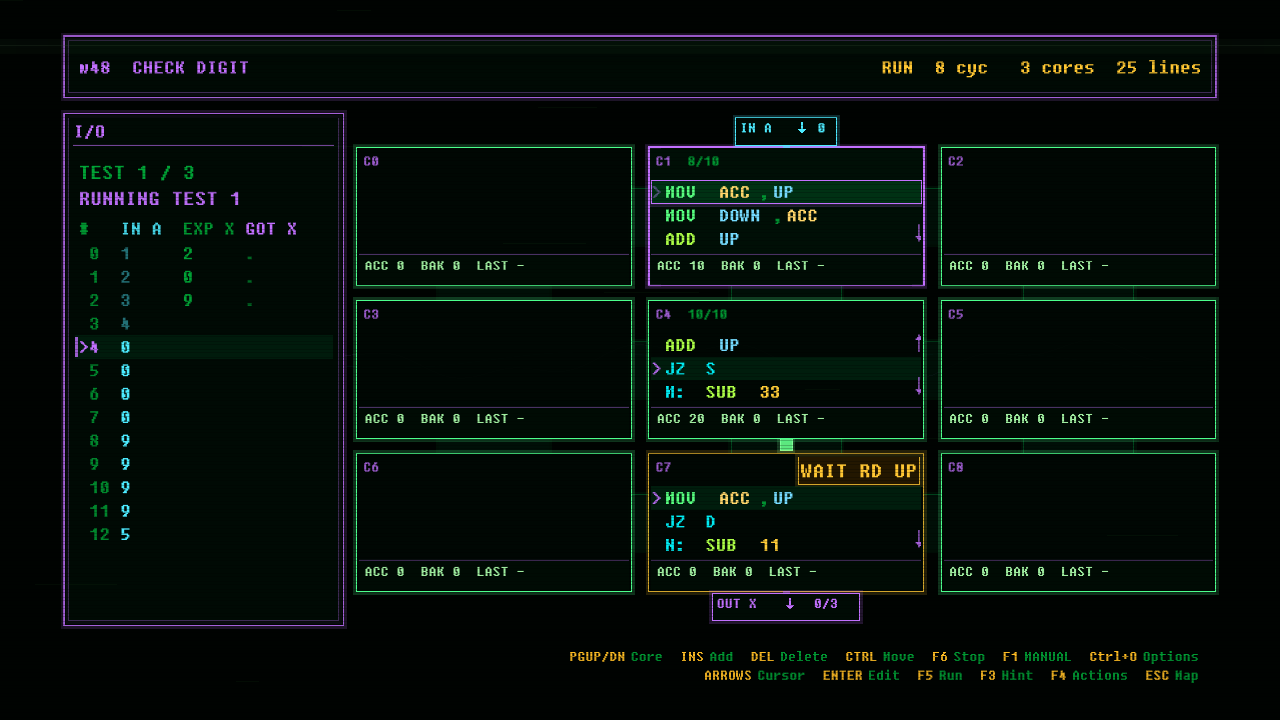Select empty core C3
Screen dimensions: 1280x720
click(494, 369)
